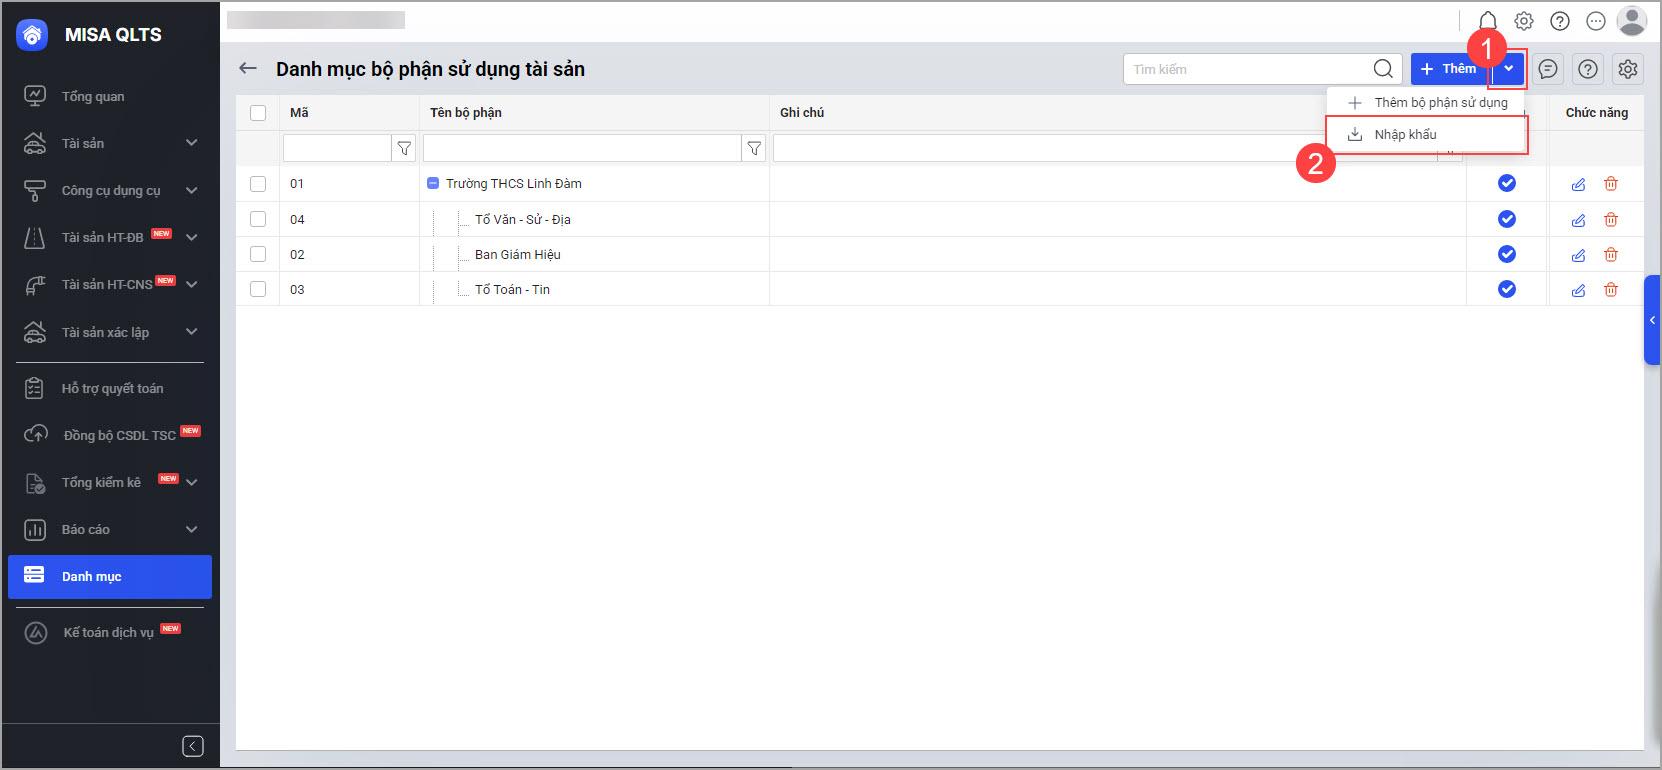Click status check icon of row 01
The width and height of the screenshot is (1662, 770).
1507,183
